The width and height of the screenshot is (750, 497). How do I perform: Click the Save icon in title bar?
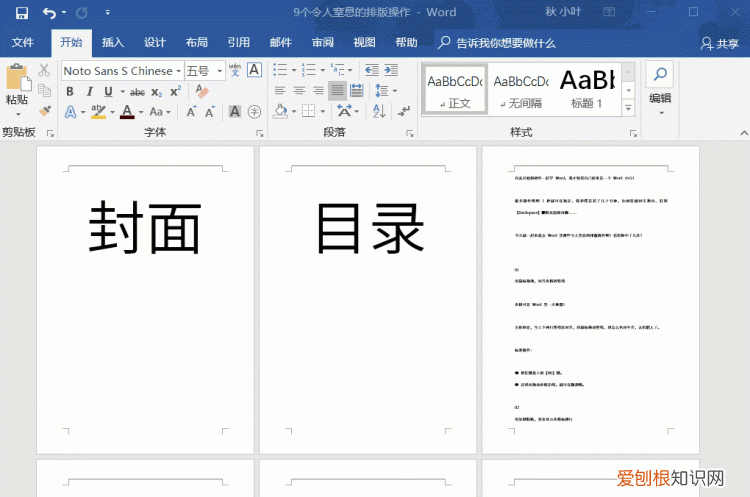tap(21, 13)
